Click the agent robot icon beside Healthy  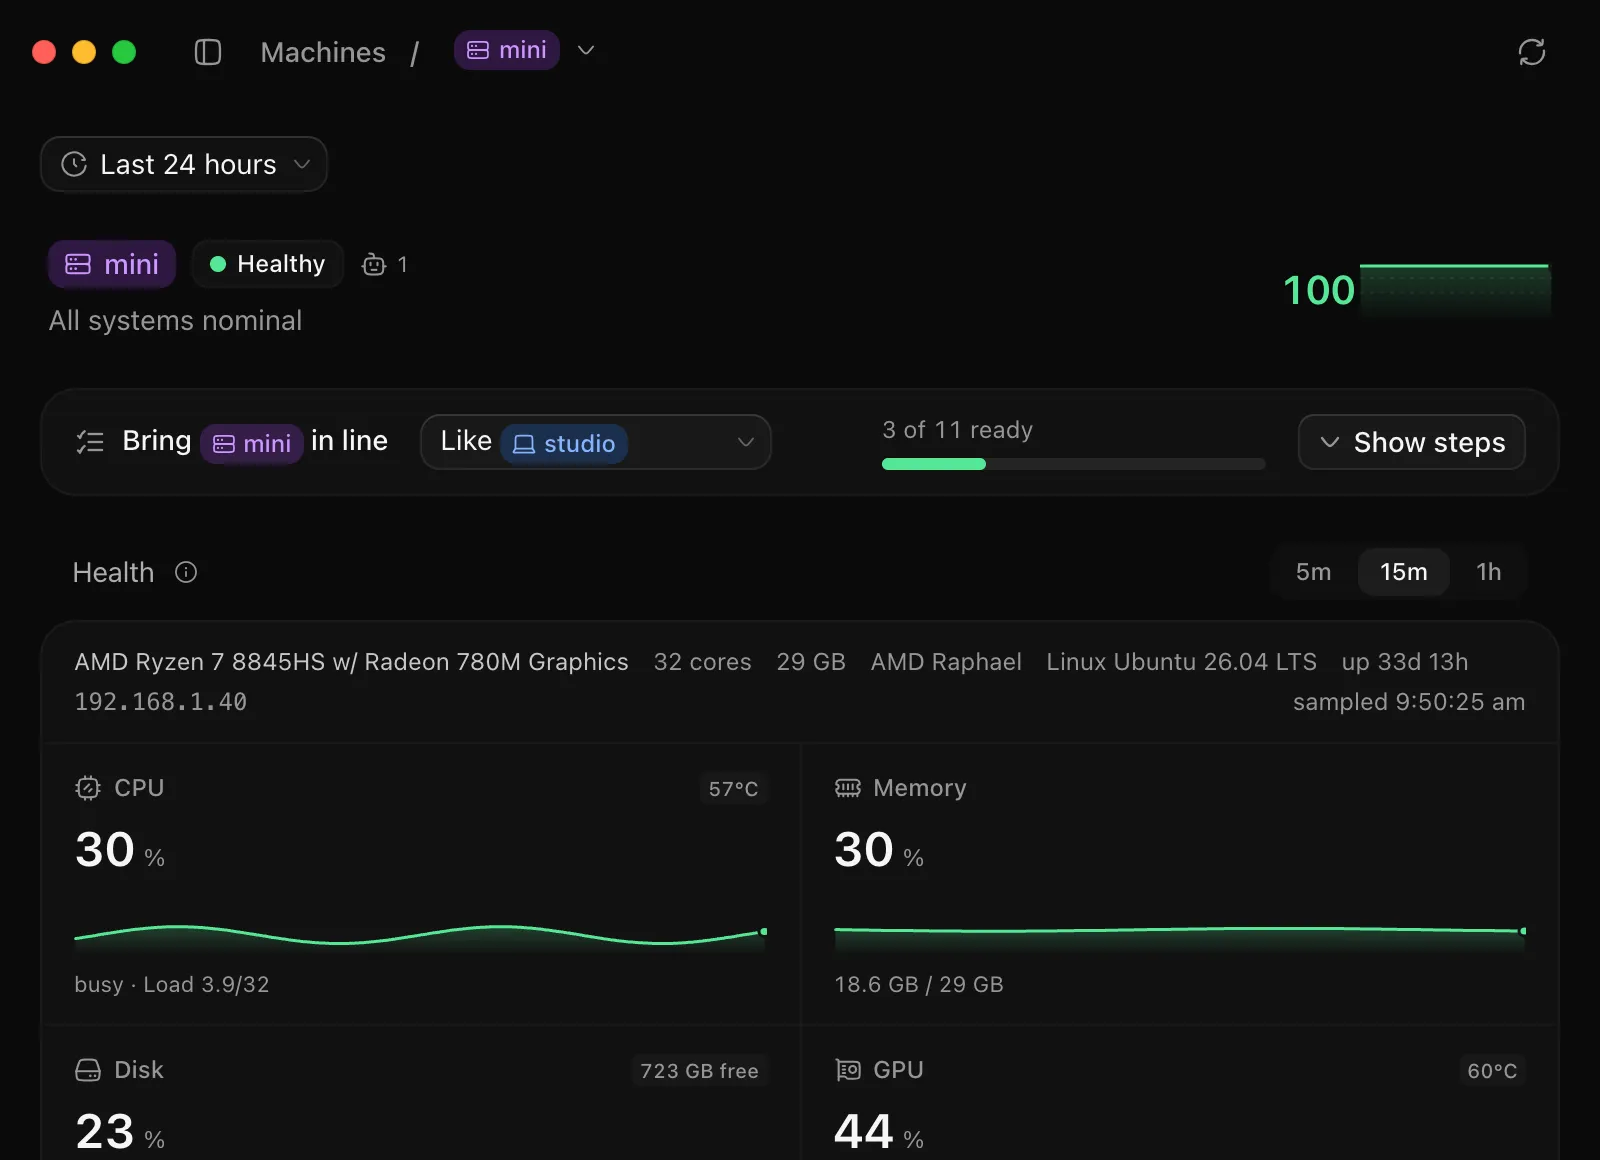374,264
